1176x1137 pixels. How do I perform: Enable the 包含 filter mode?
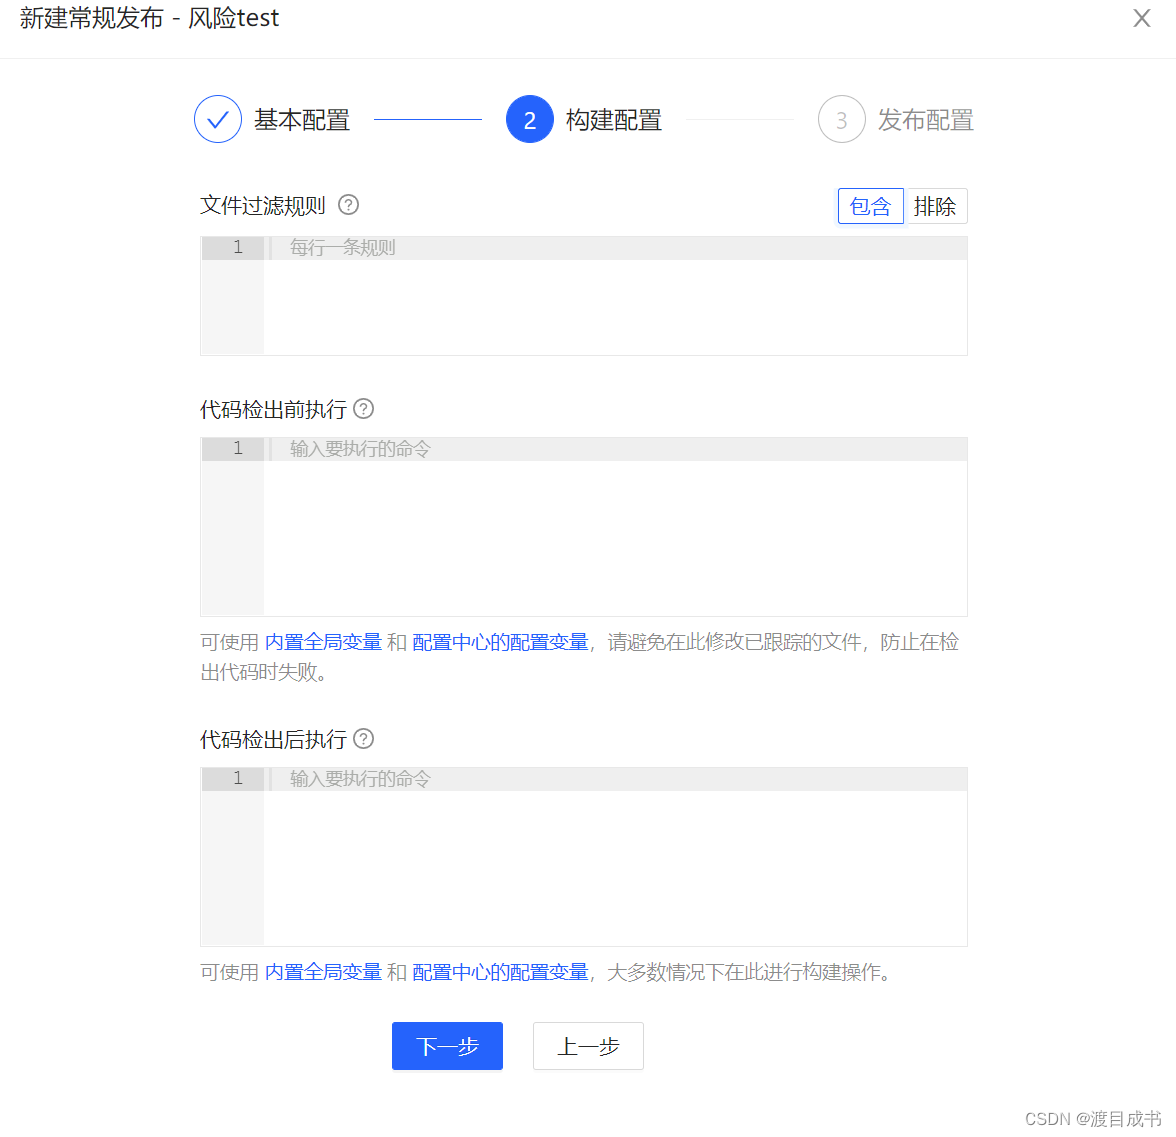[870, 206]
